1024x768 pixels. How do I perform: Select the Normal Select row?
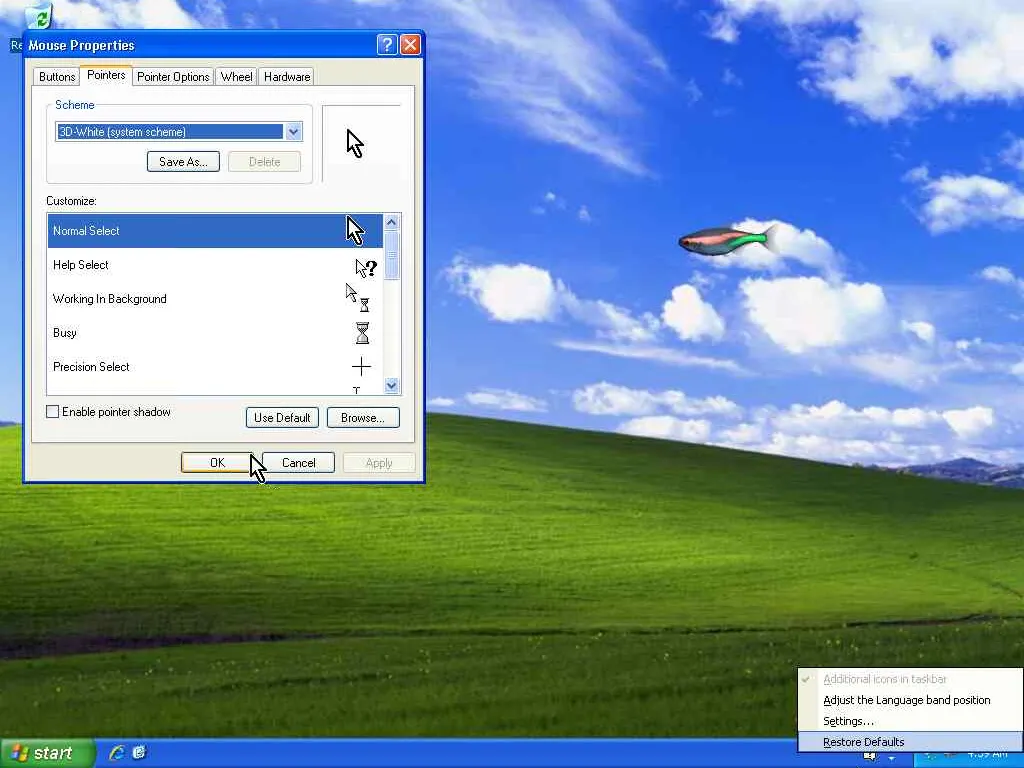(x=215, y=231)
